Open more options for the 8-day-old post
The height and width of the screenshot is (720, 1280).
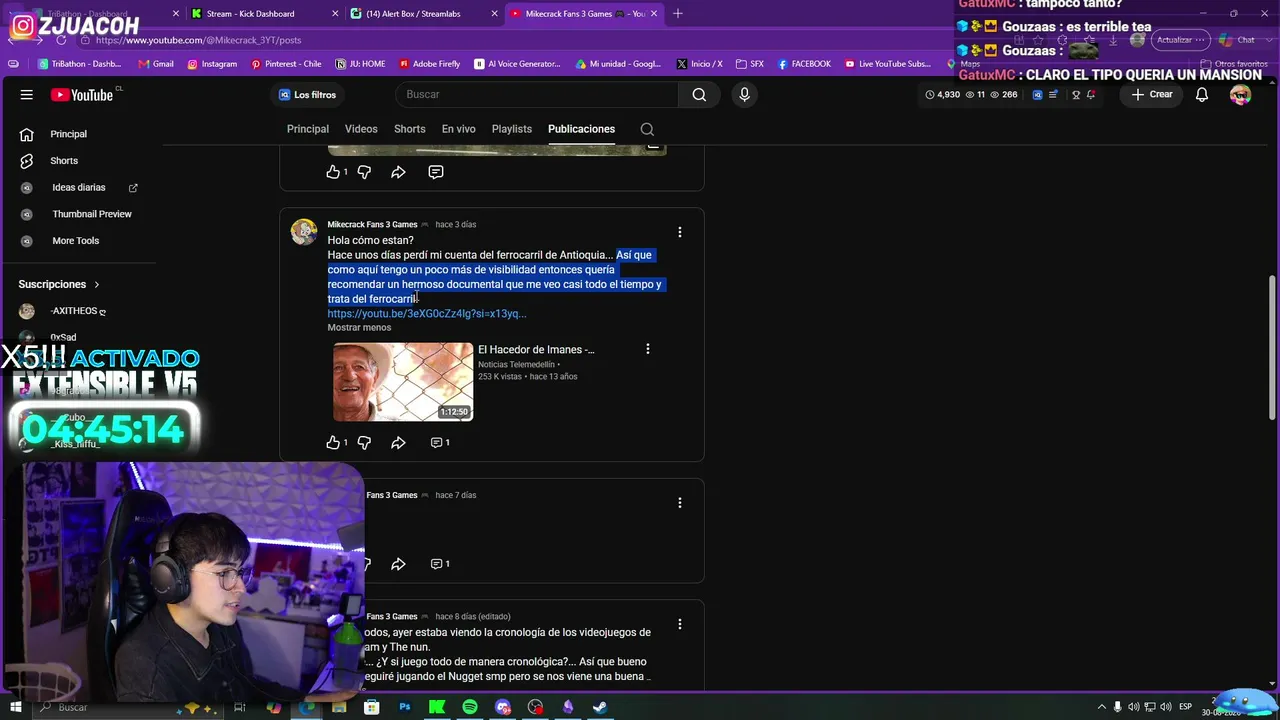680,624
